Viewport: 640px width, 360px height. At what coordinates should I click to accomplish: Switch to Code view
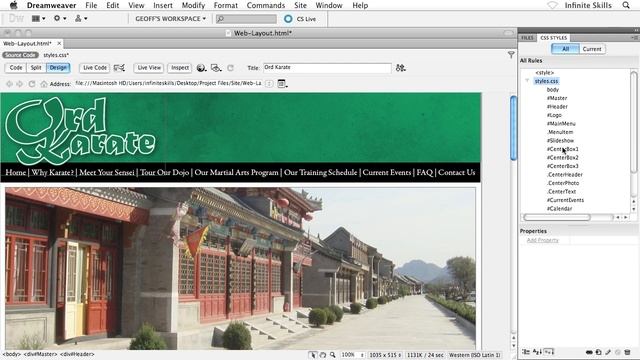pos(16,68)
